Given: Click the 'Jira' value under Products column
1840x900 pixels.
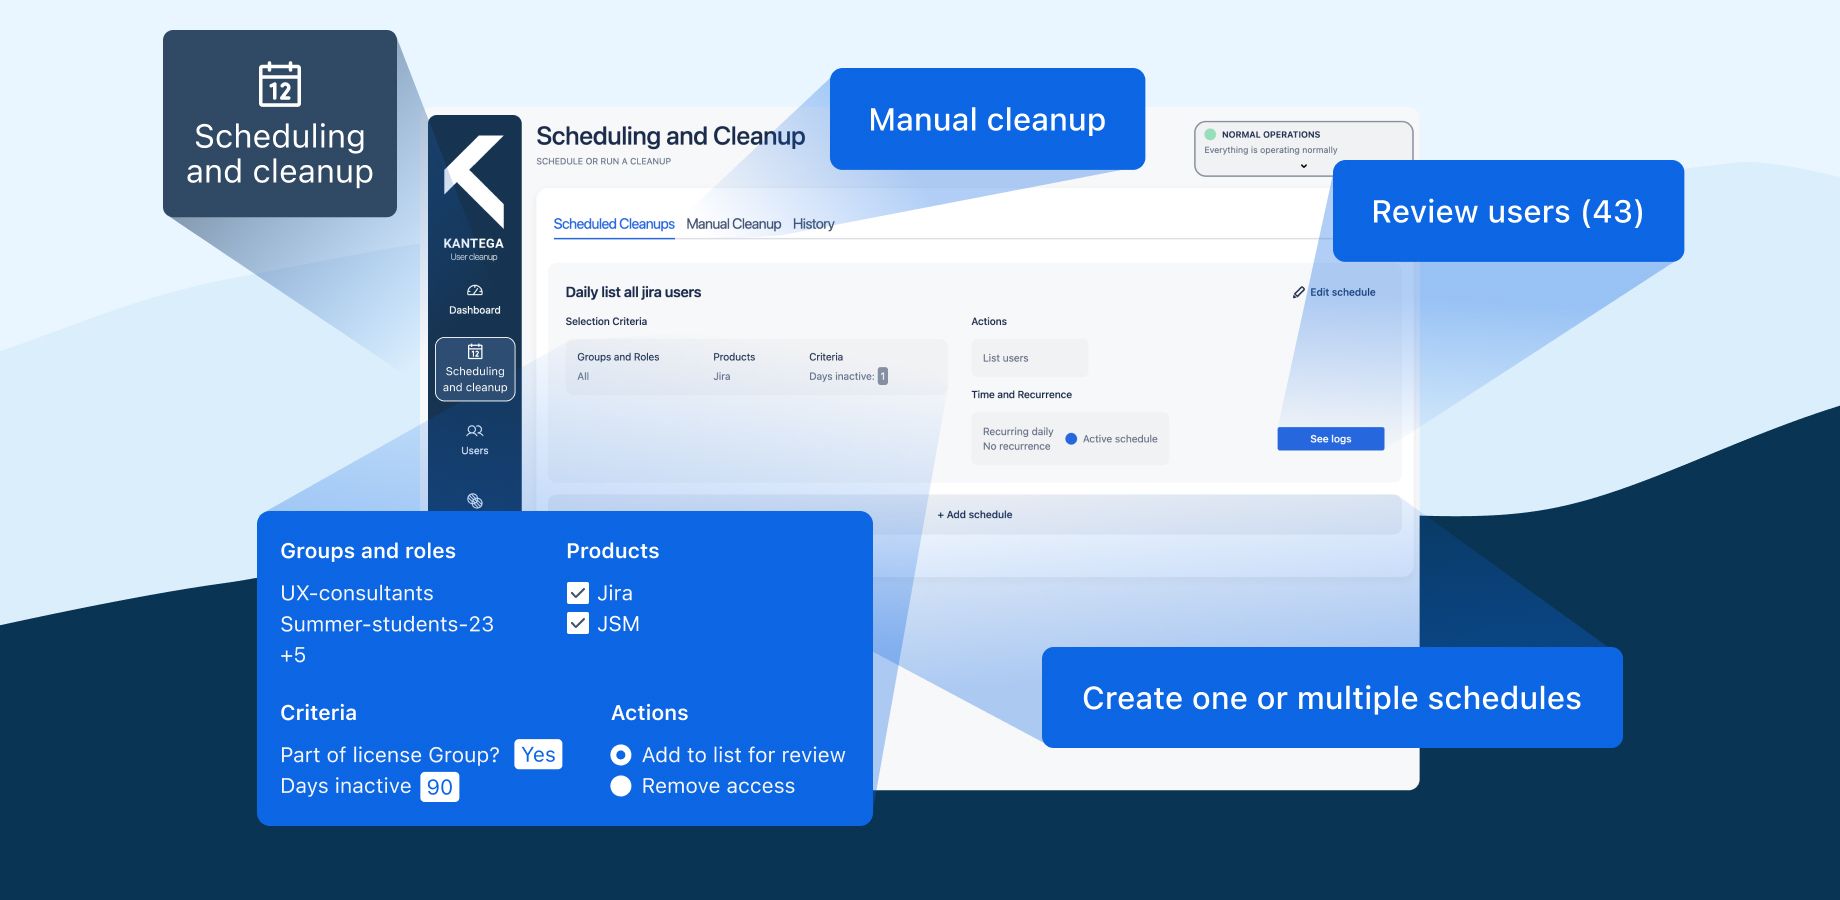Looking at the screenshot, I should (722, 377).
